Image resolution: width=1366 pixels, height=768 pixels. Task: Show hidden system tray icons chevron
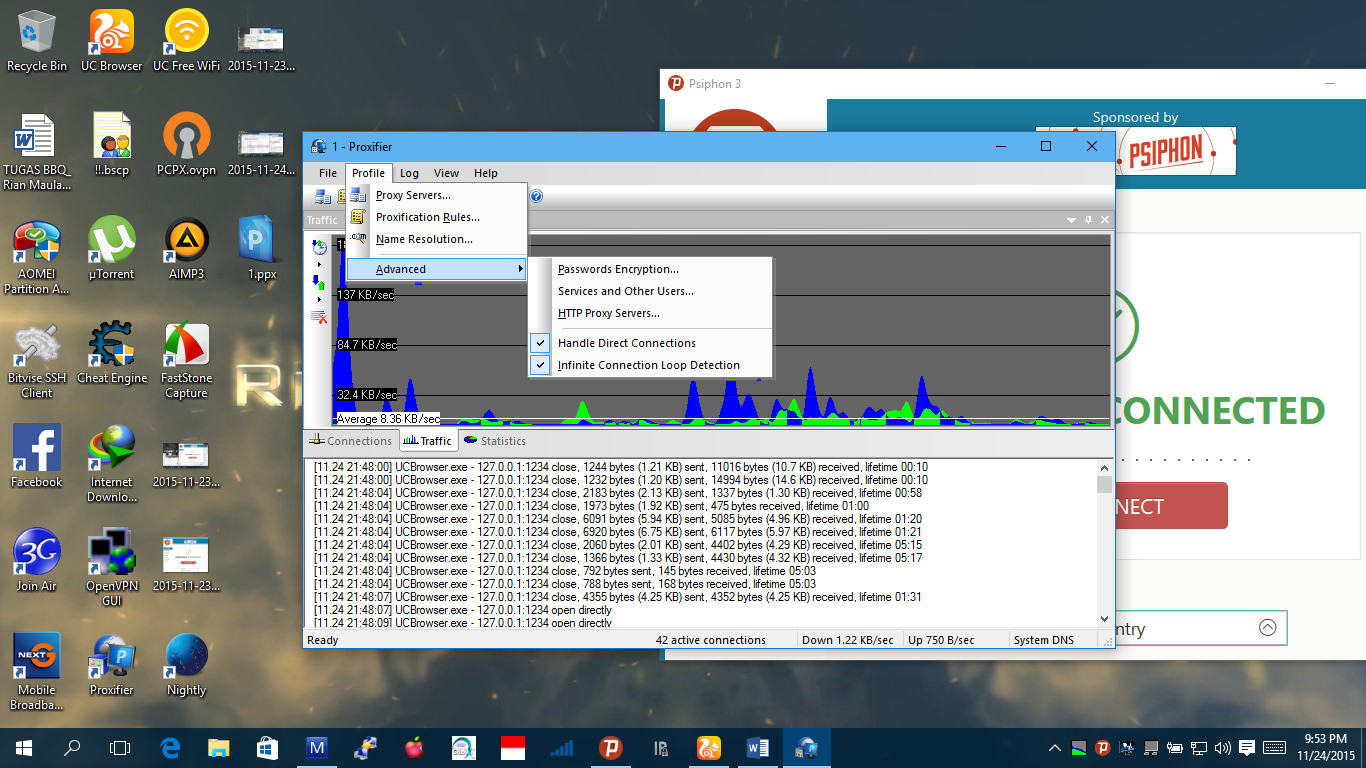pyautogui.click(x=1054, y=748)
